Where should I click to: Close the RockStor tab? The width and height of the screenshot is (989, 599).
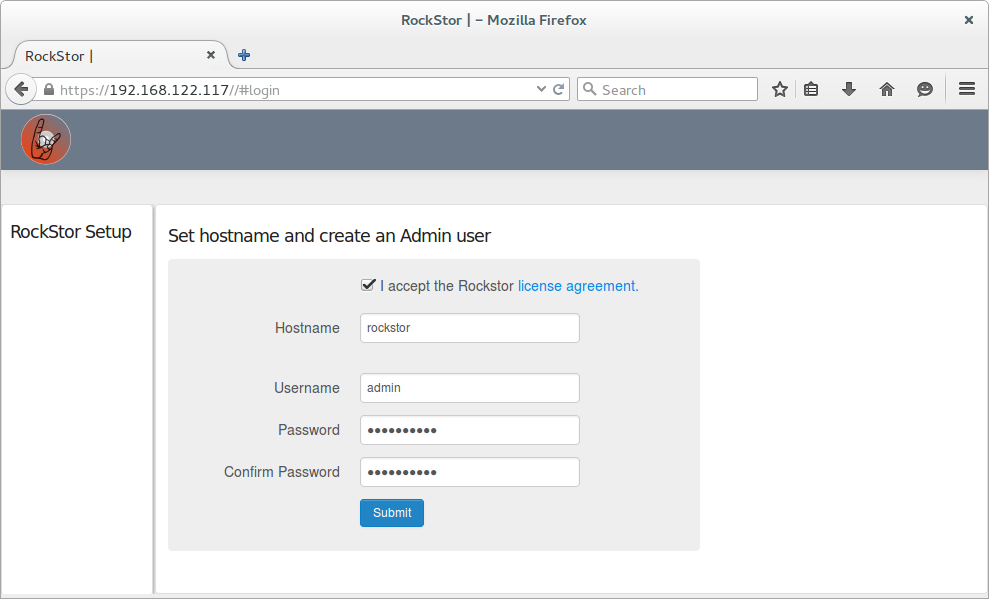(211, 55)
